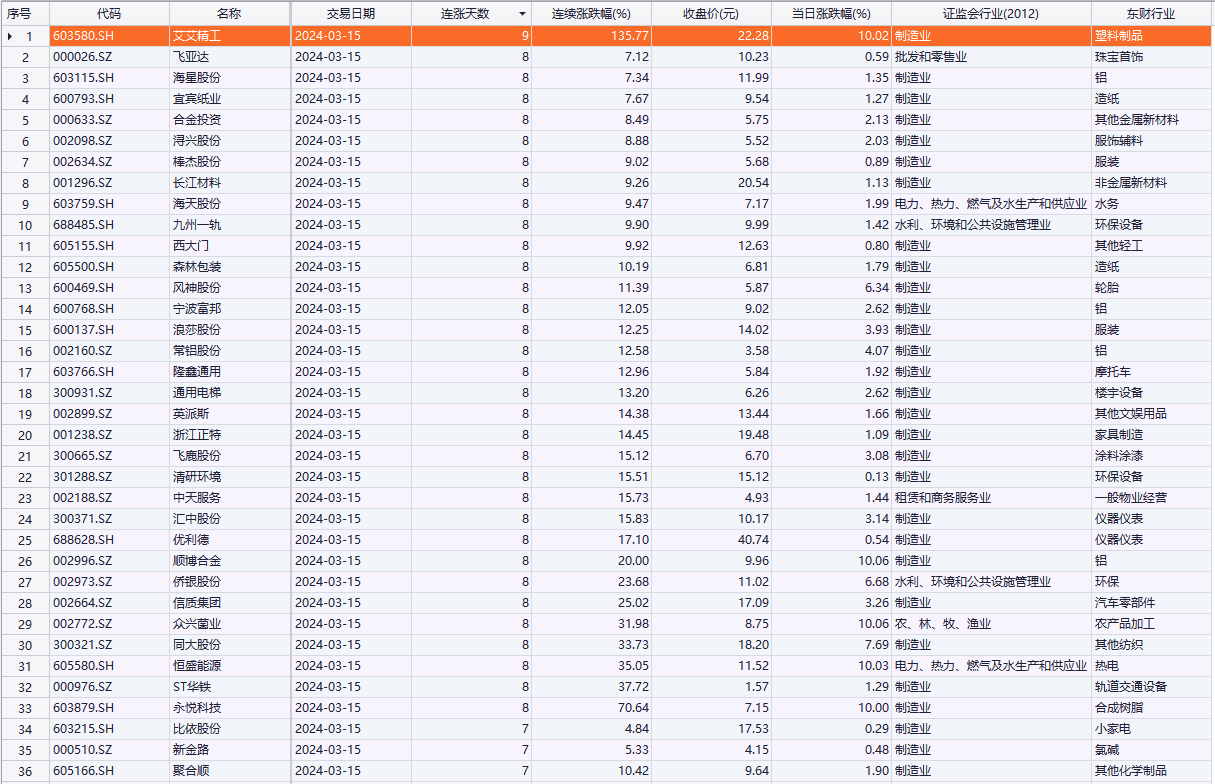Click the 连续涨跌幅(%) column header
This screenshot has height=784, width=1215.
[591, 14]
